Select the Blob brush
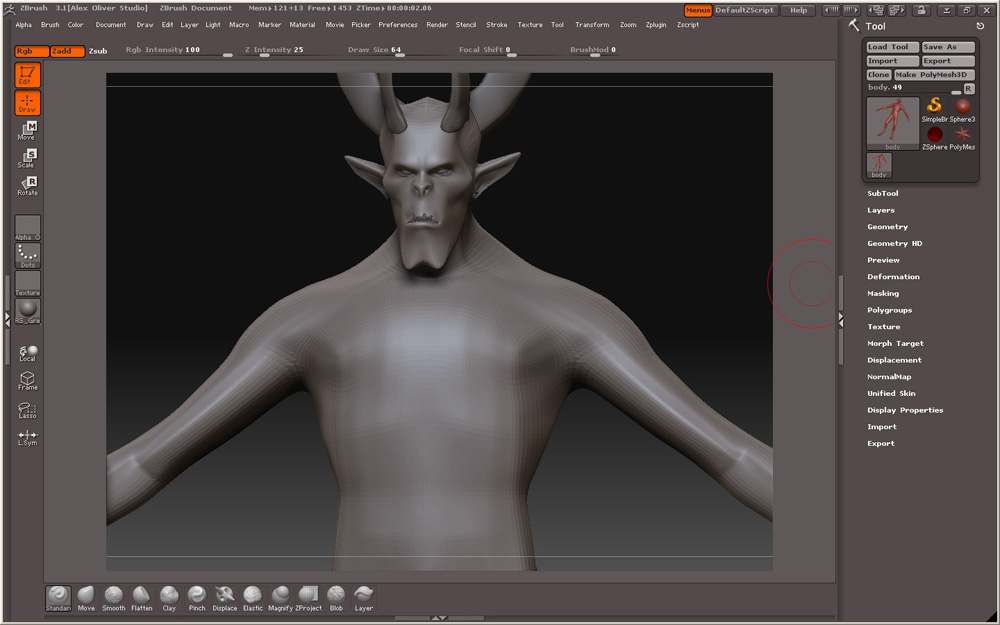1000x625 pixels. pyautogui.click(x=336, y=598)
